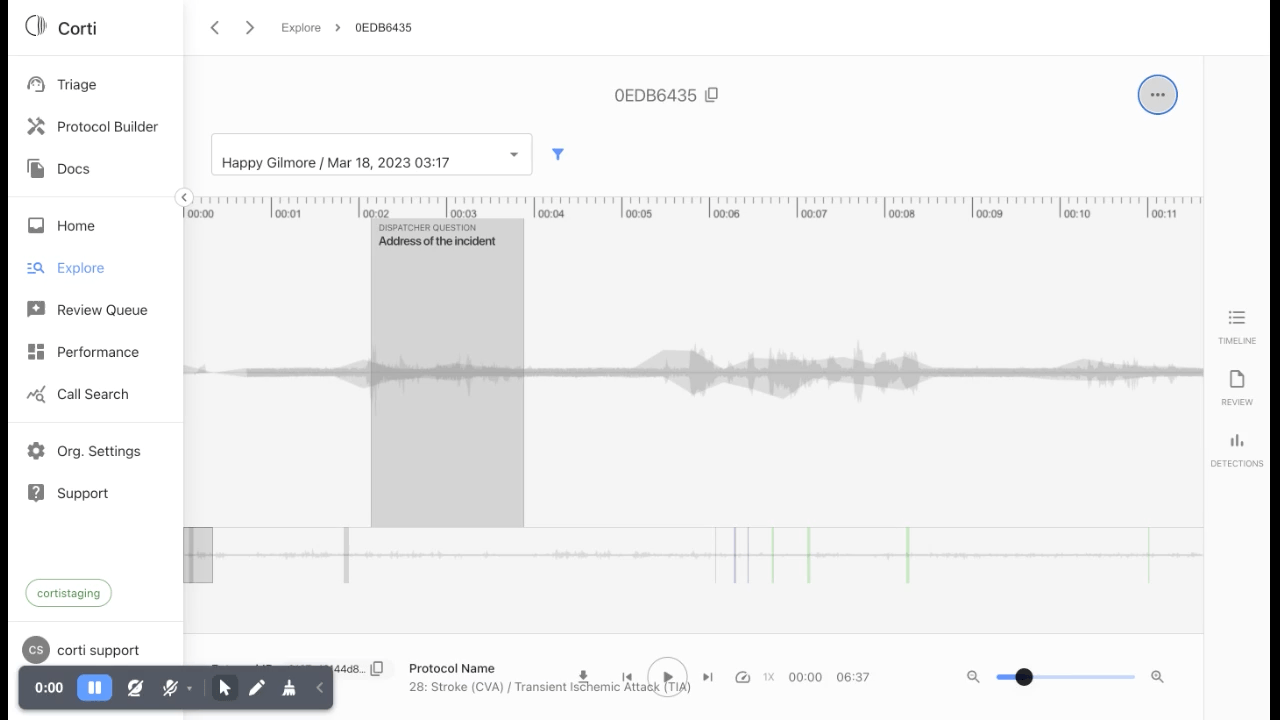Zoom in on the waveform

click(x=1157, y=677)
